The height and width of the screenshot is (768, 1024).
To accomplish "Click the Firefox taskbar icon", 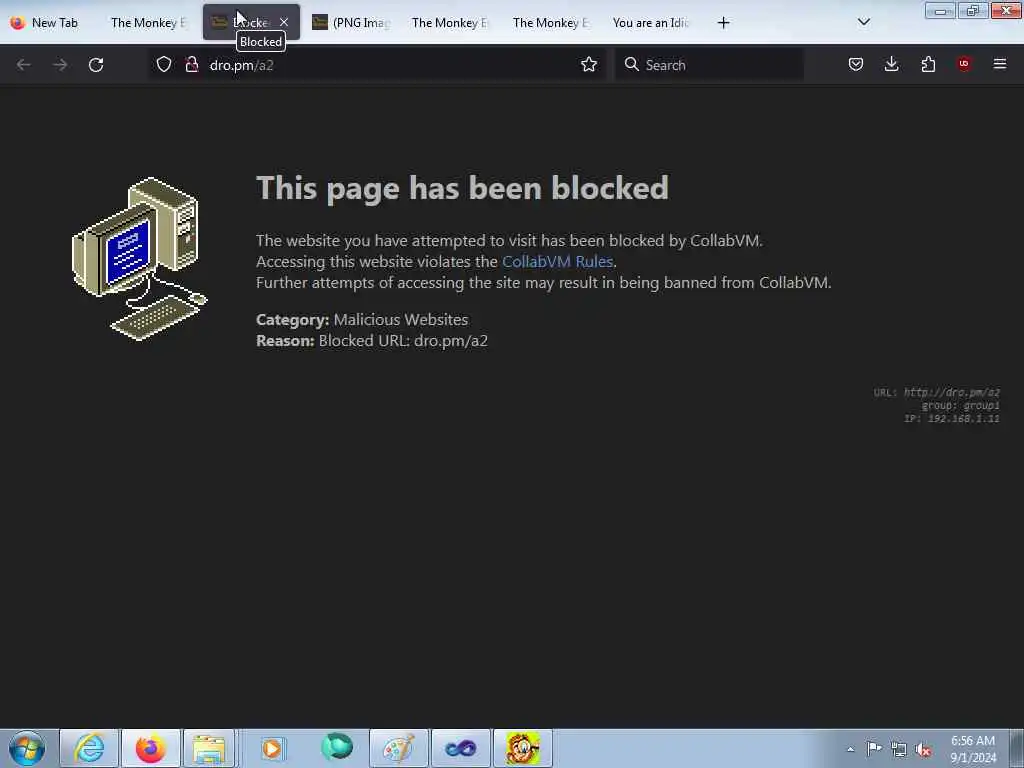I will coord(151,748).
